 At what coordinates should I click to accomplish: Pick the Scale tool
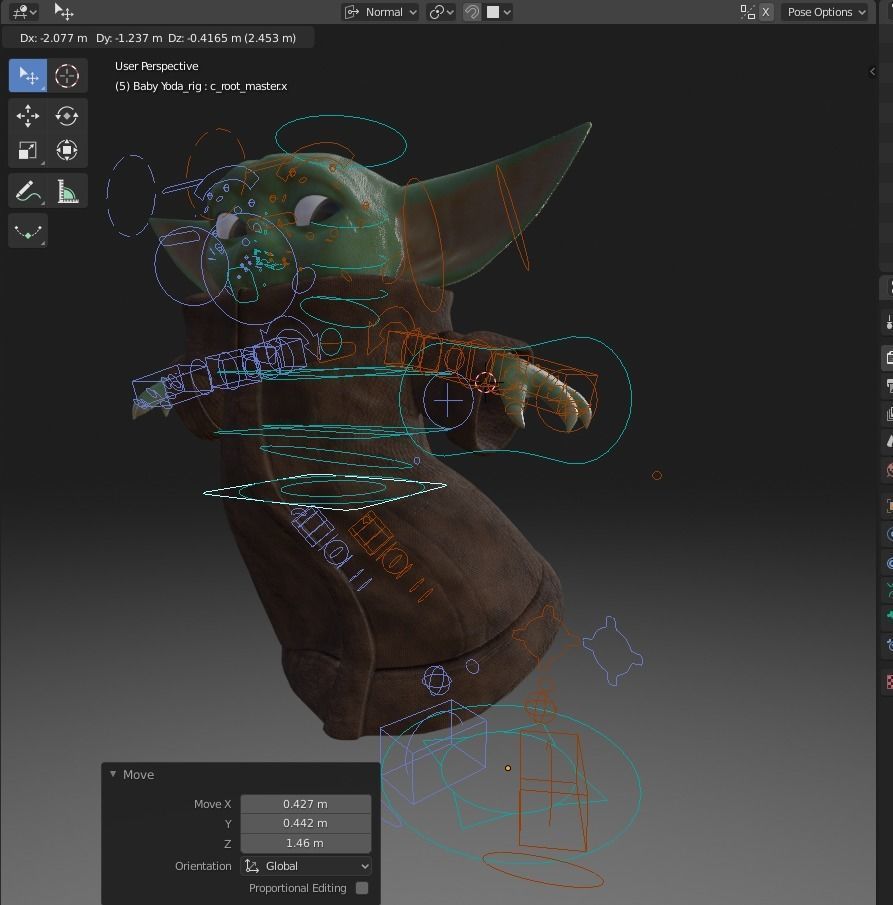28,151
